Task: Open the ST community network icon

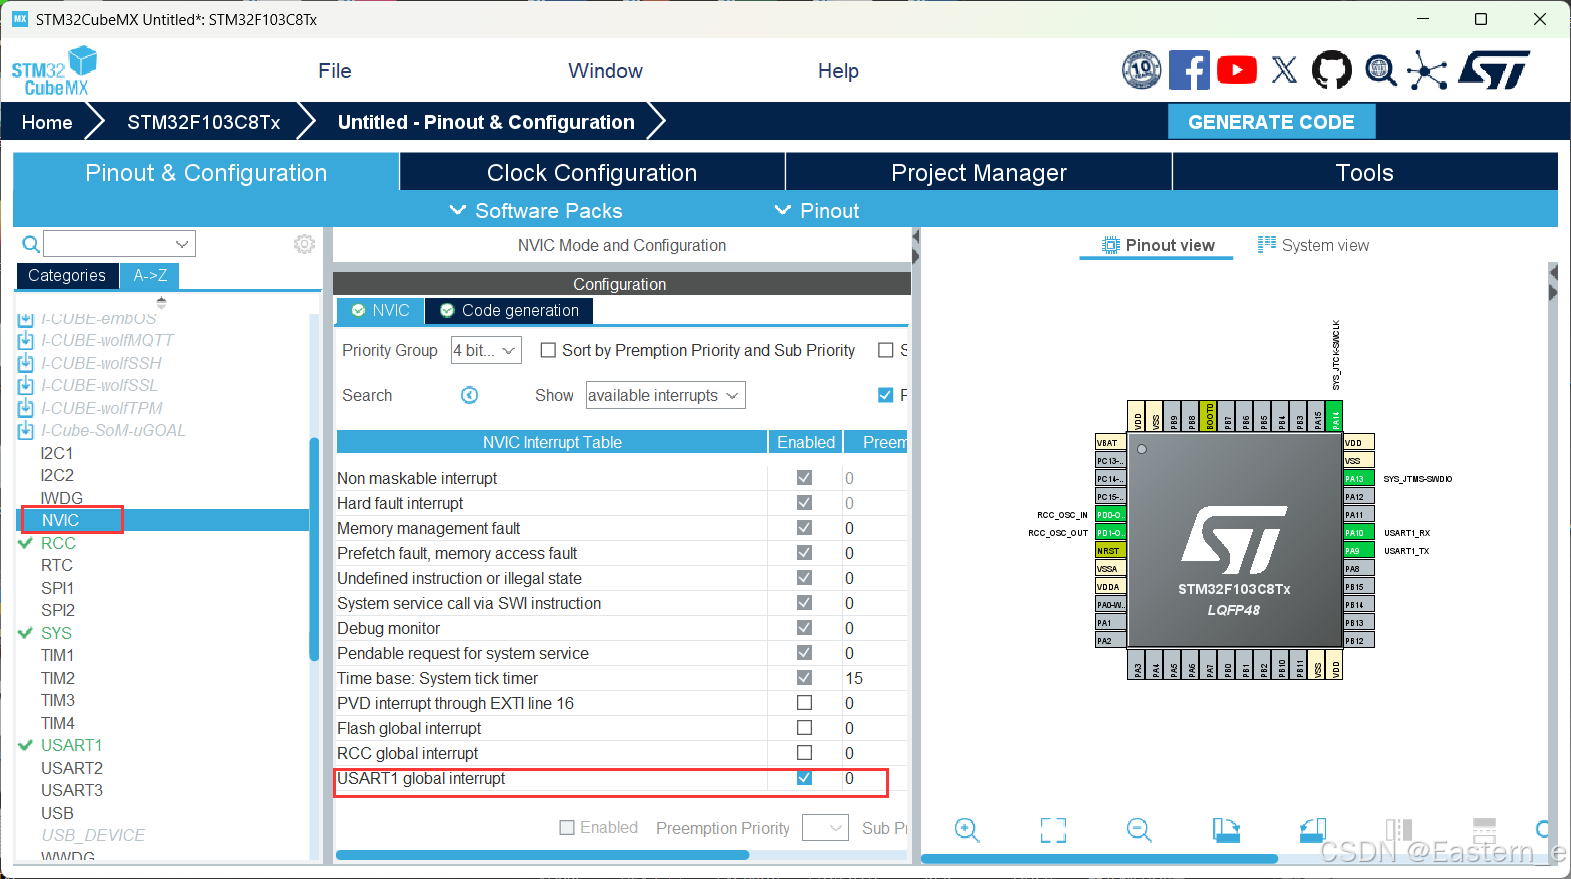Action: [1427, 71]
